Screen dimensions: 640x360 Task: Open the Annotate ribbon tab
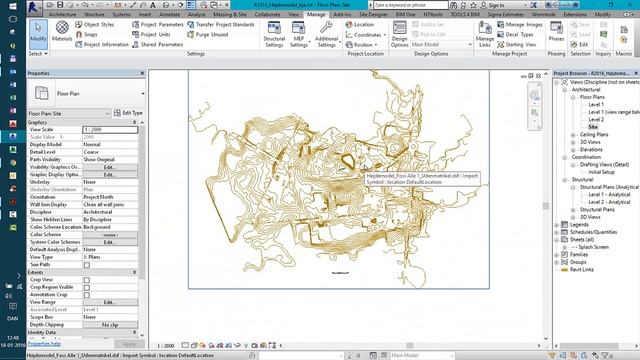click(x=169, y=14)
